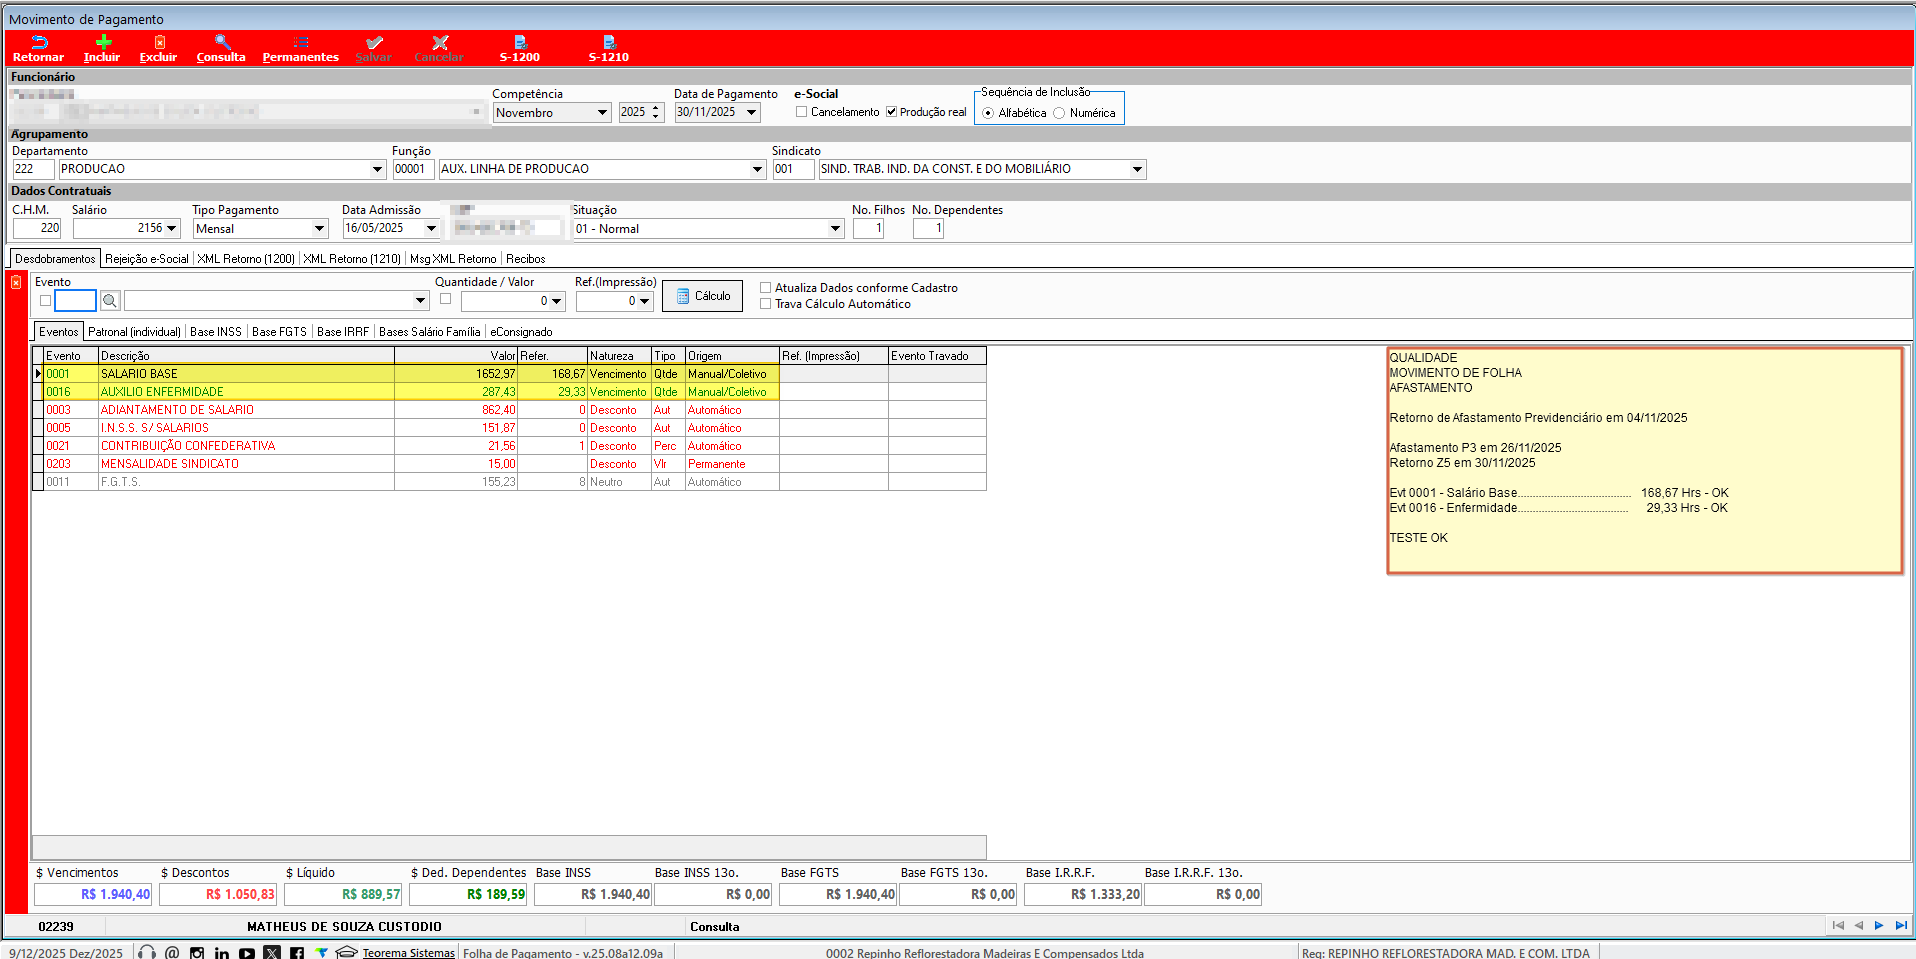Viewport: 1916px width, 959px height.
Task: Check Trava Cálculo Automático
Action: pyautogui.click(x=766, y=304)
